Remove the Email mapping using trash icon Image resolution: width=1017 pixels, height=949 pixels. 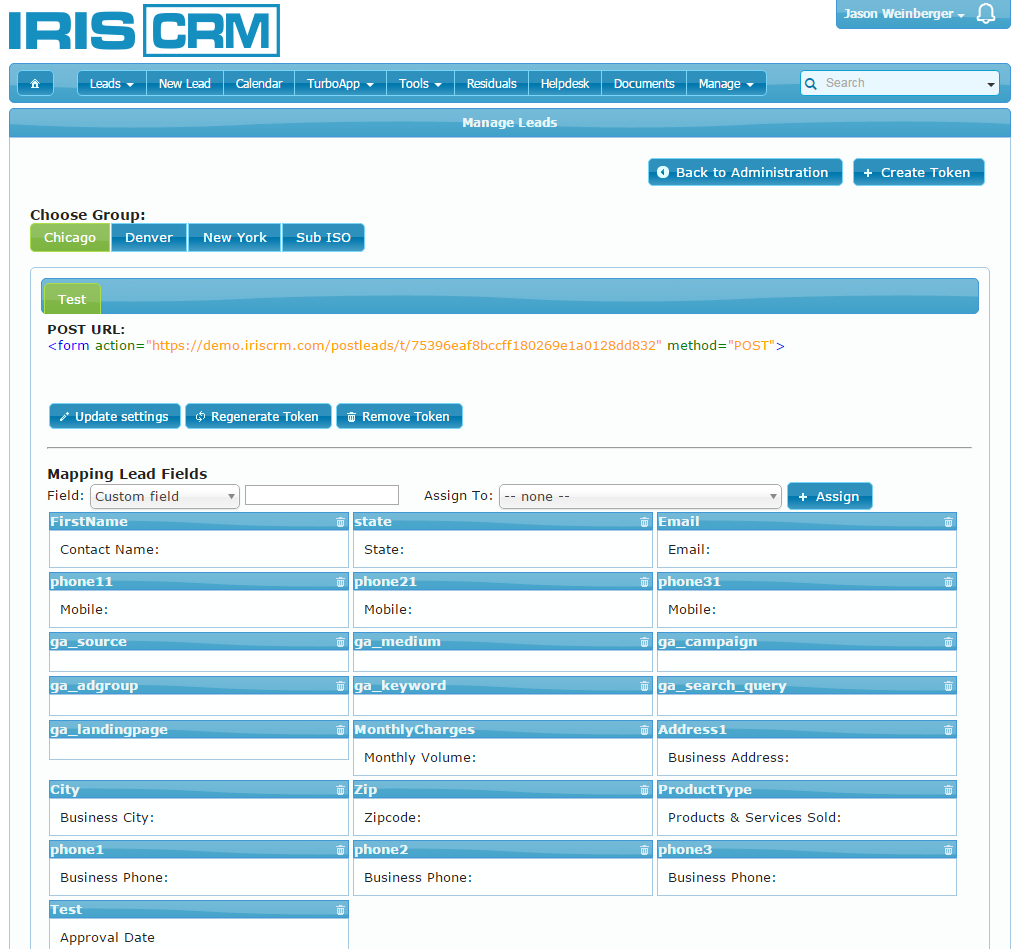948,522
